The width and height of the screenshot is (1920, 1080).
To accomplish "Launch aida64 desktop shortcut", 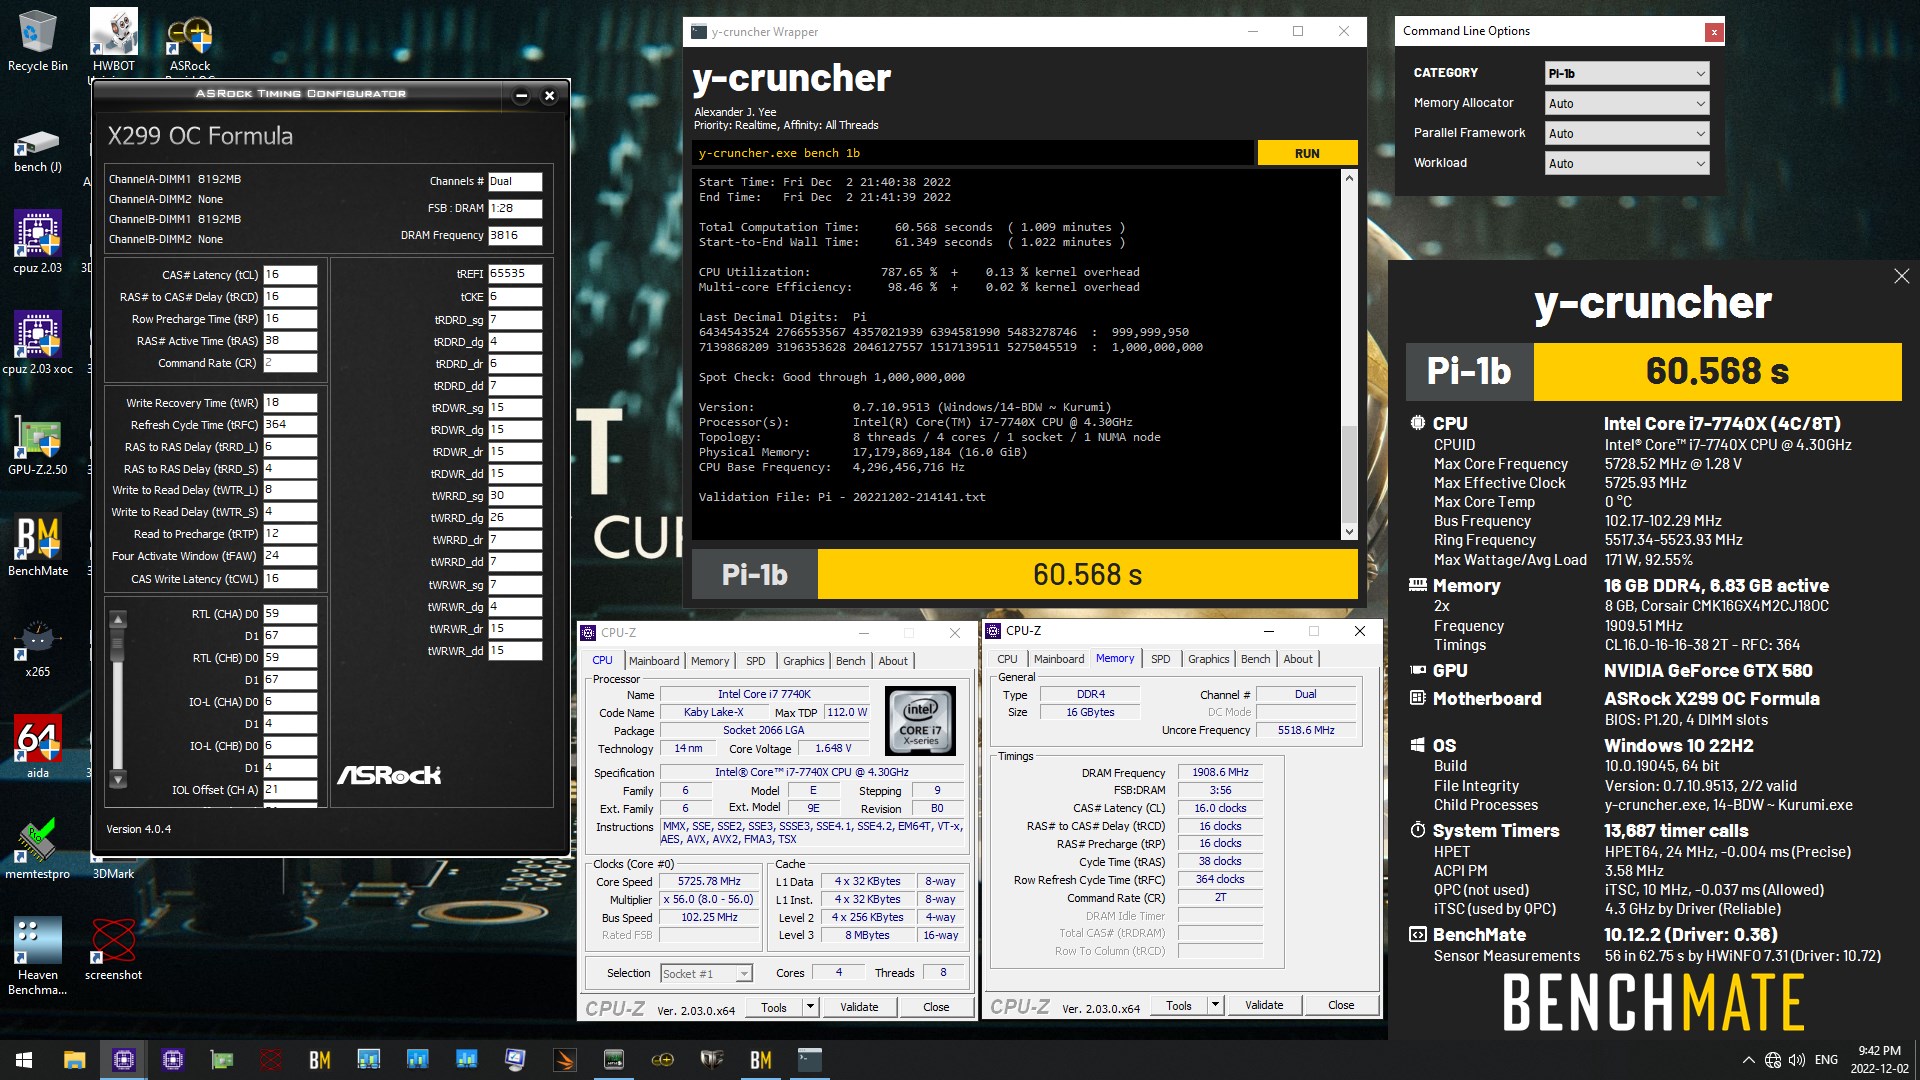I will 38,747.
